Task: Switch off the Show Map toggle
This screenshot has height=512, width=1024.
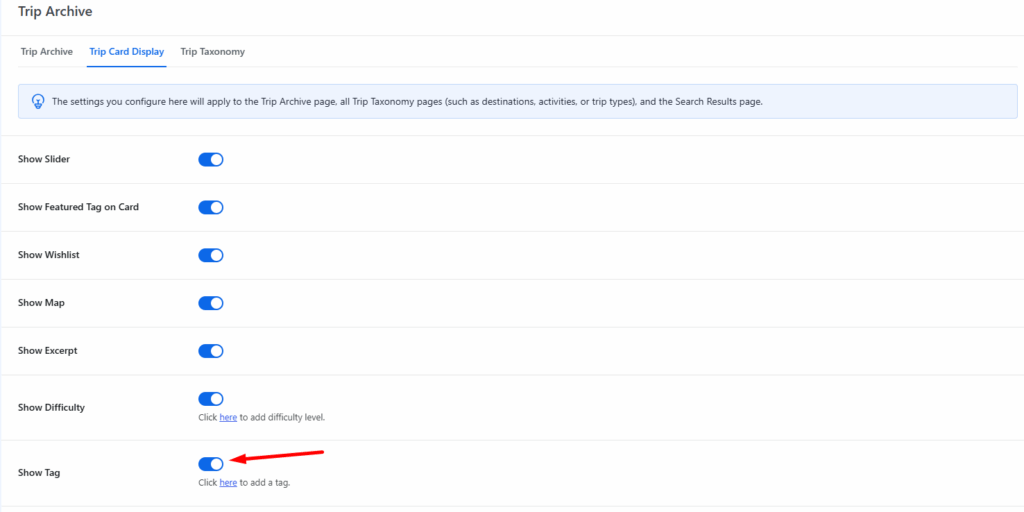Action: click(x=211, y=303)
